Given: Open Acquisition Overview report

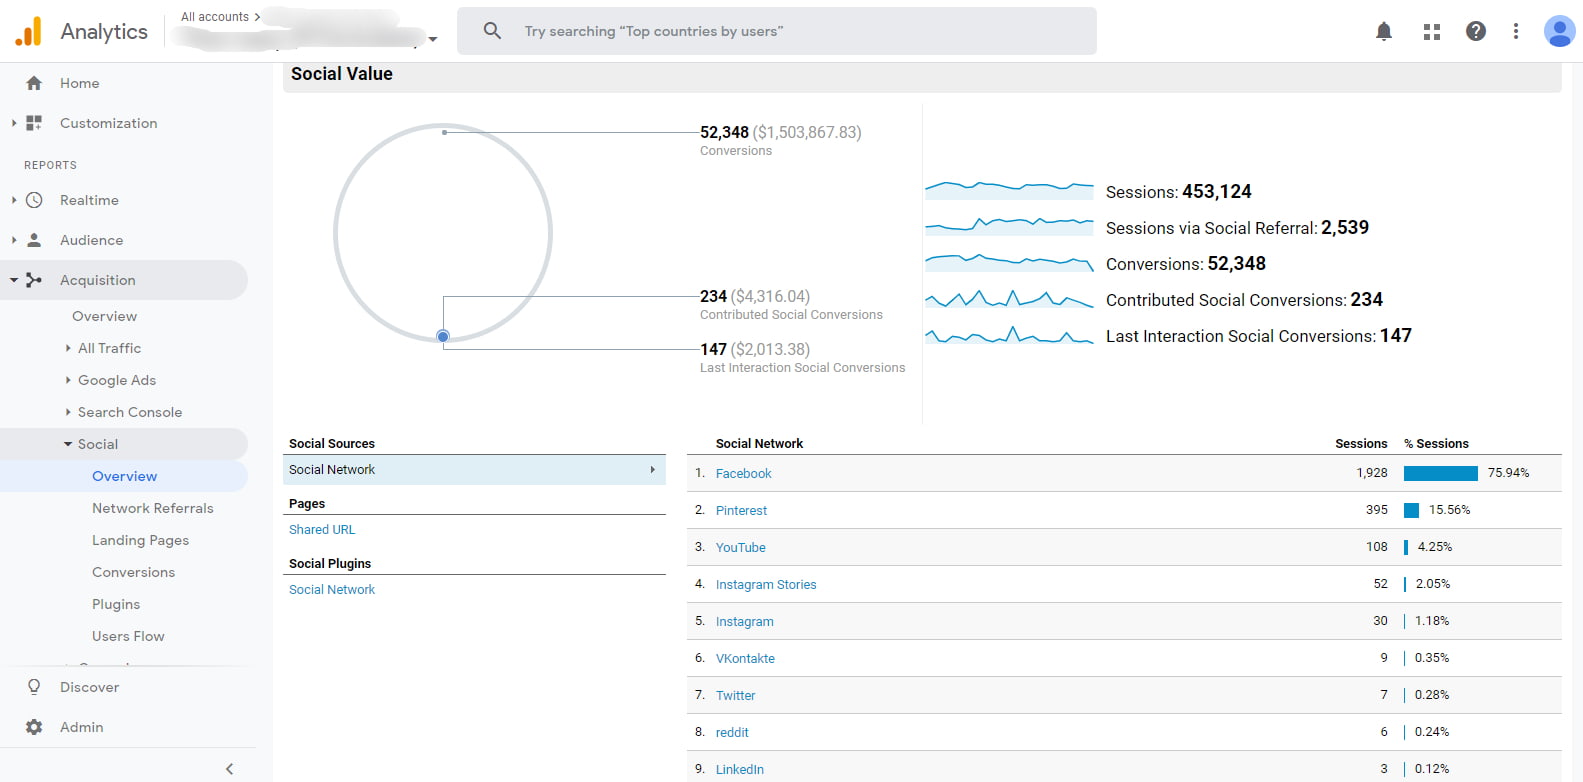Looking at the screenshot, I should [x=105, y=316].
